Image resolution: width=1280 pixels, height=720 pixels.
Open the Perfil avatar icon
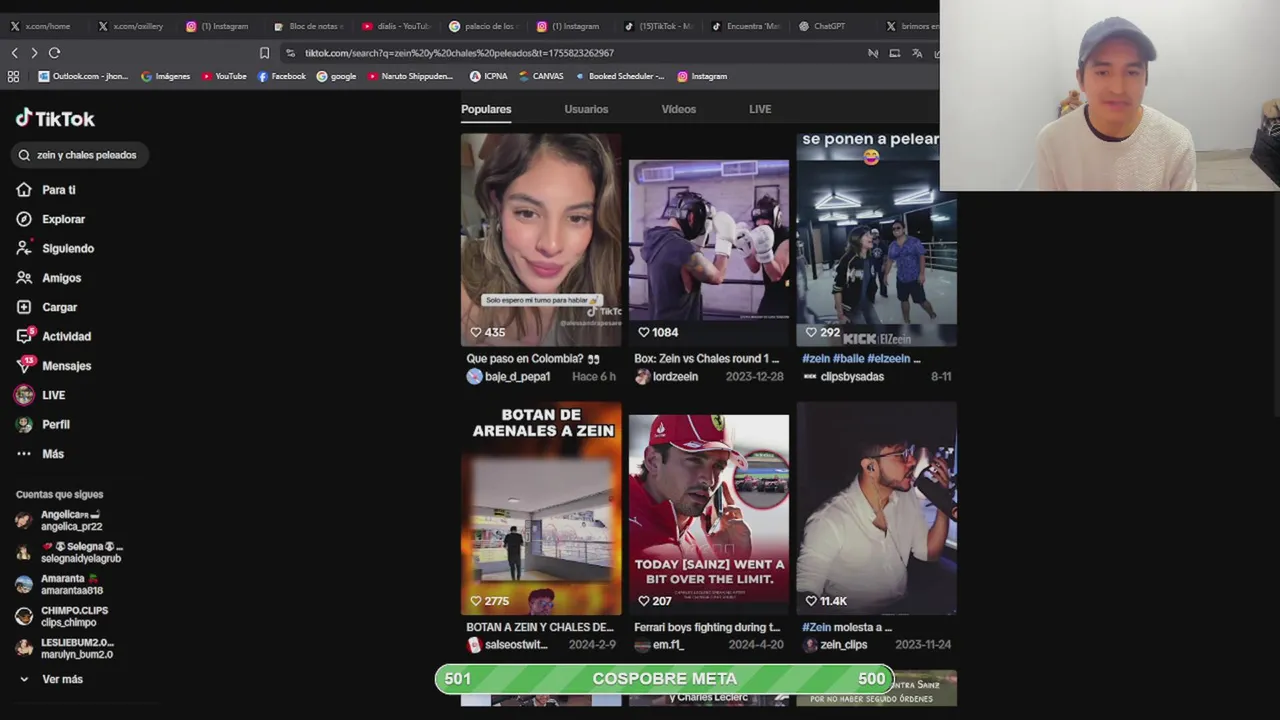pyautogui.click(x=24, y=424)
